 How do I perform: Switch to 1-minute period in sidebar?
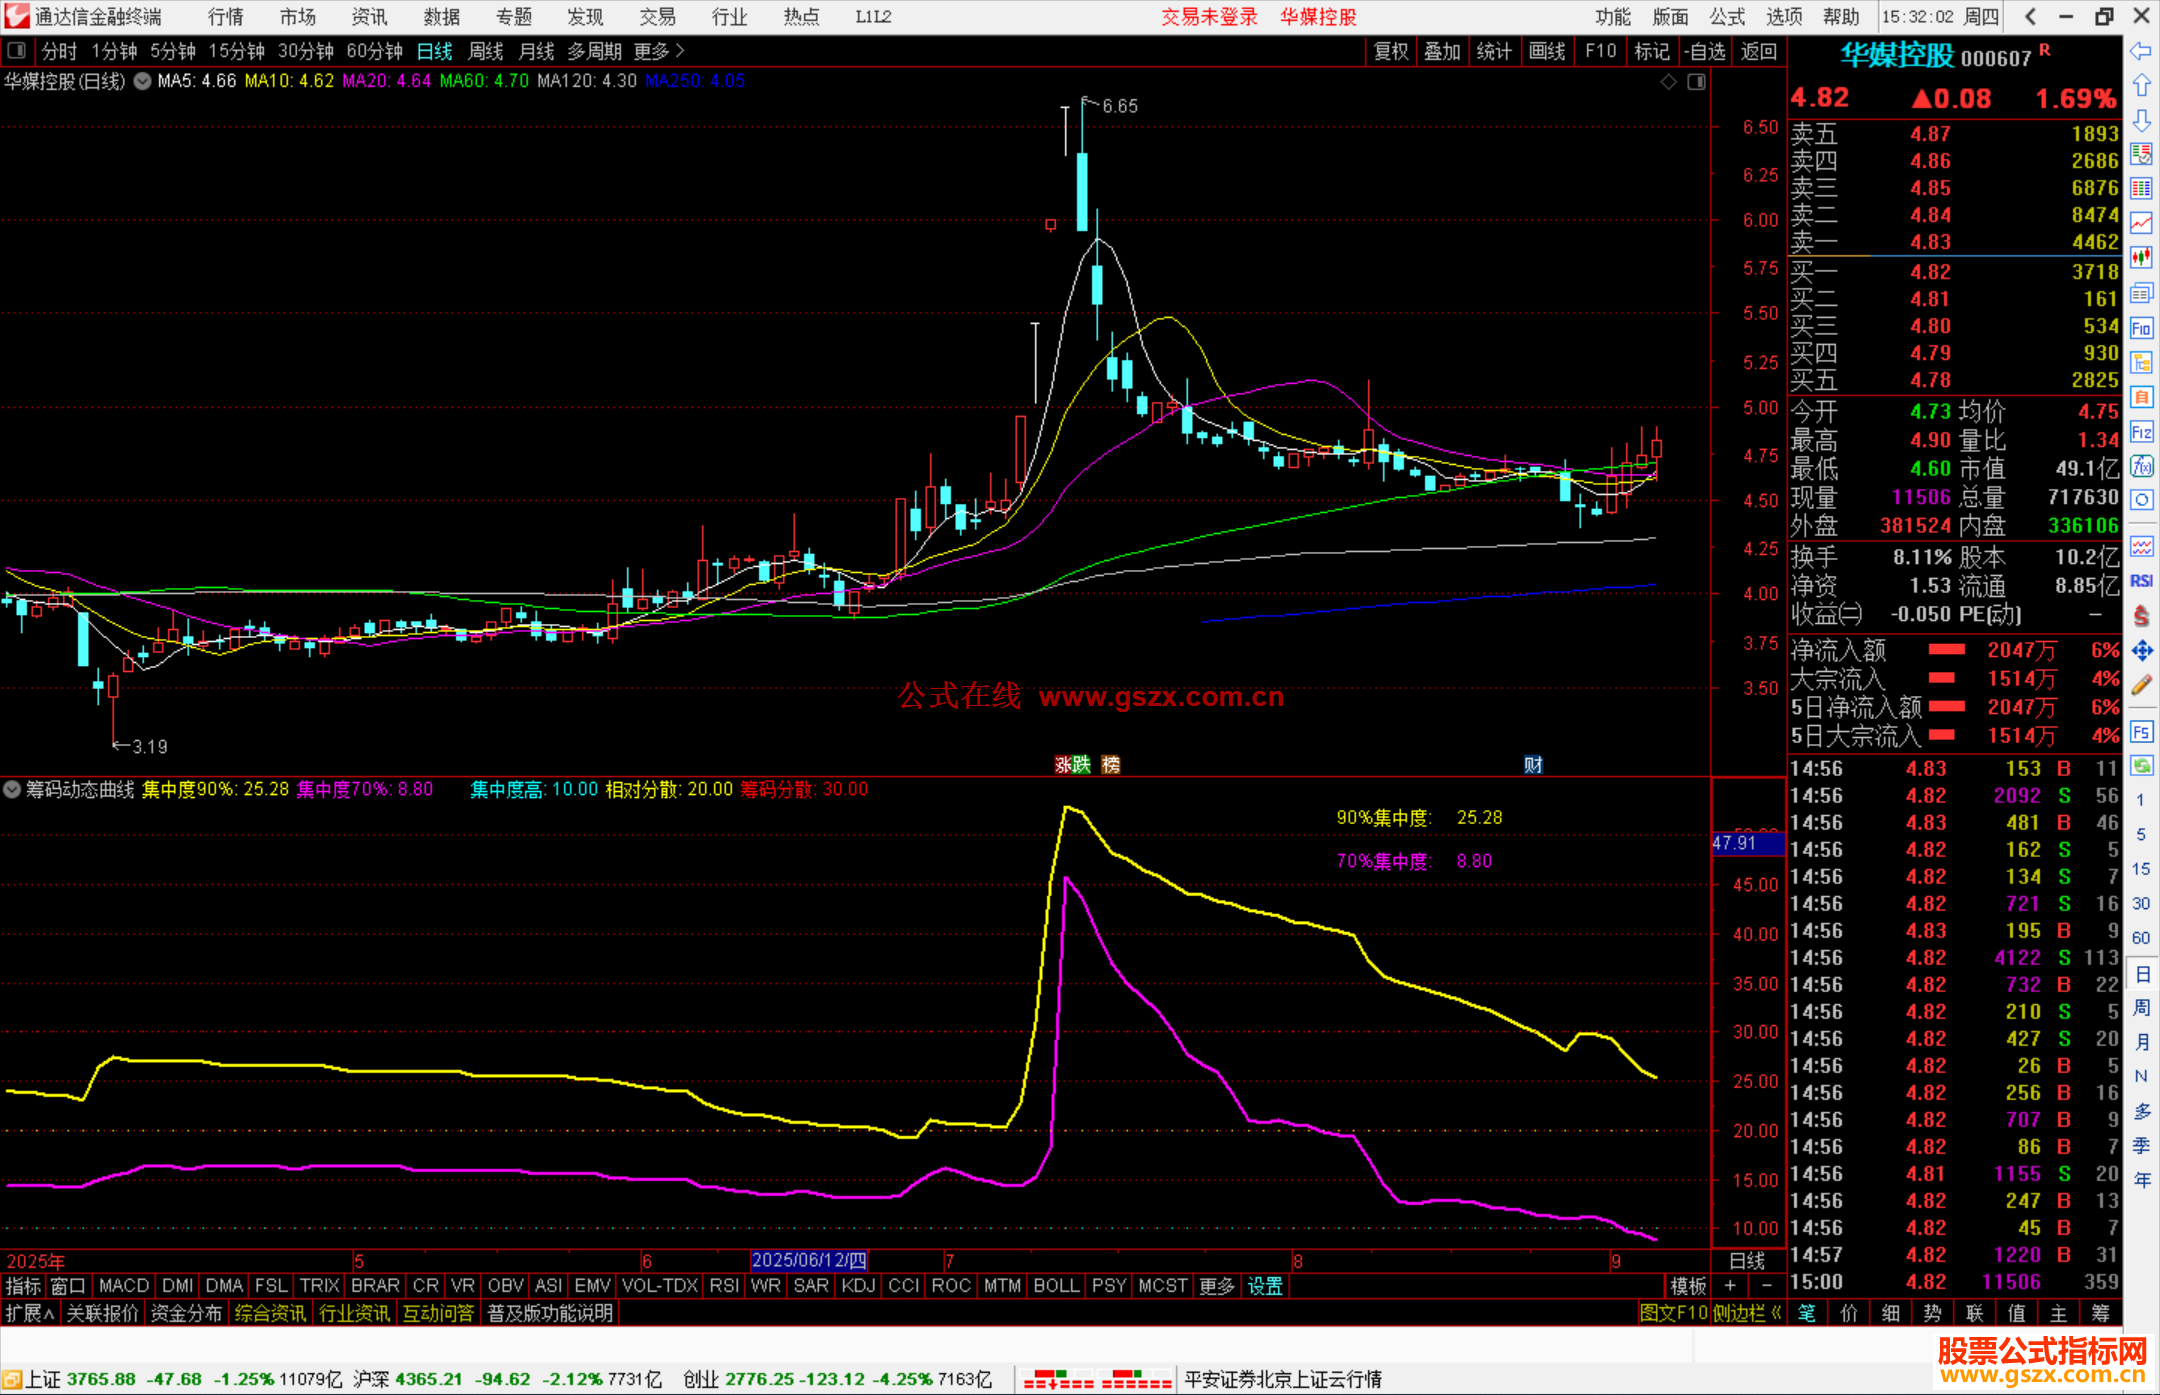pos(2141,800)
